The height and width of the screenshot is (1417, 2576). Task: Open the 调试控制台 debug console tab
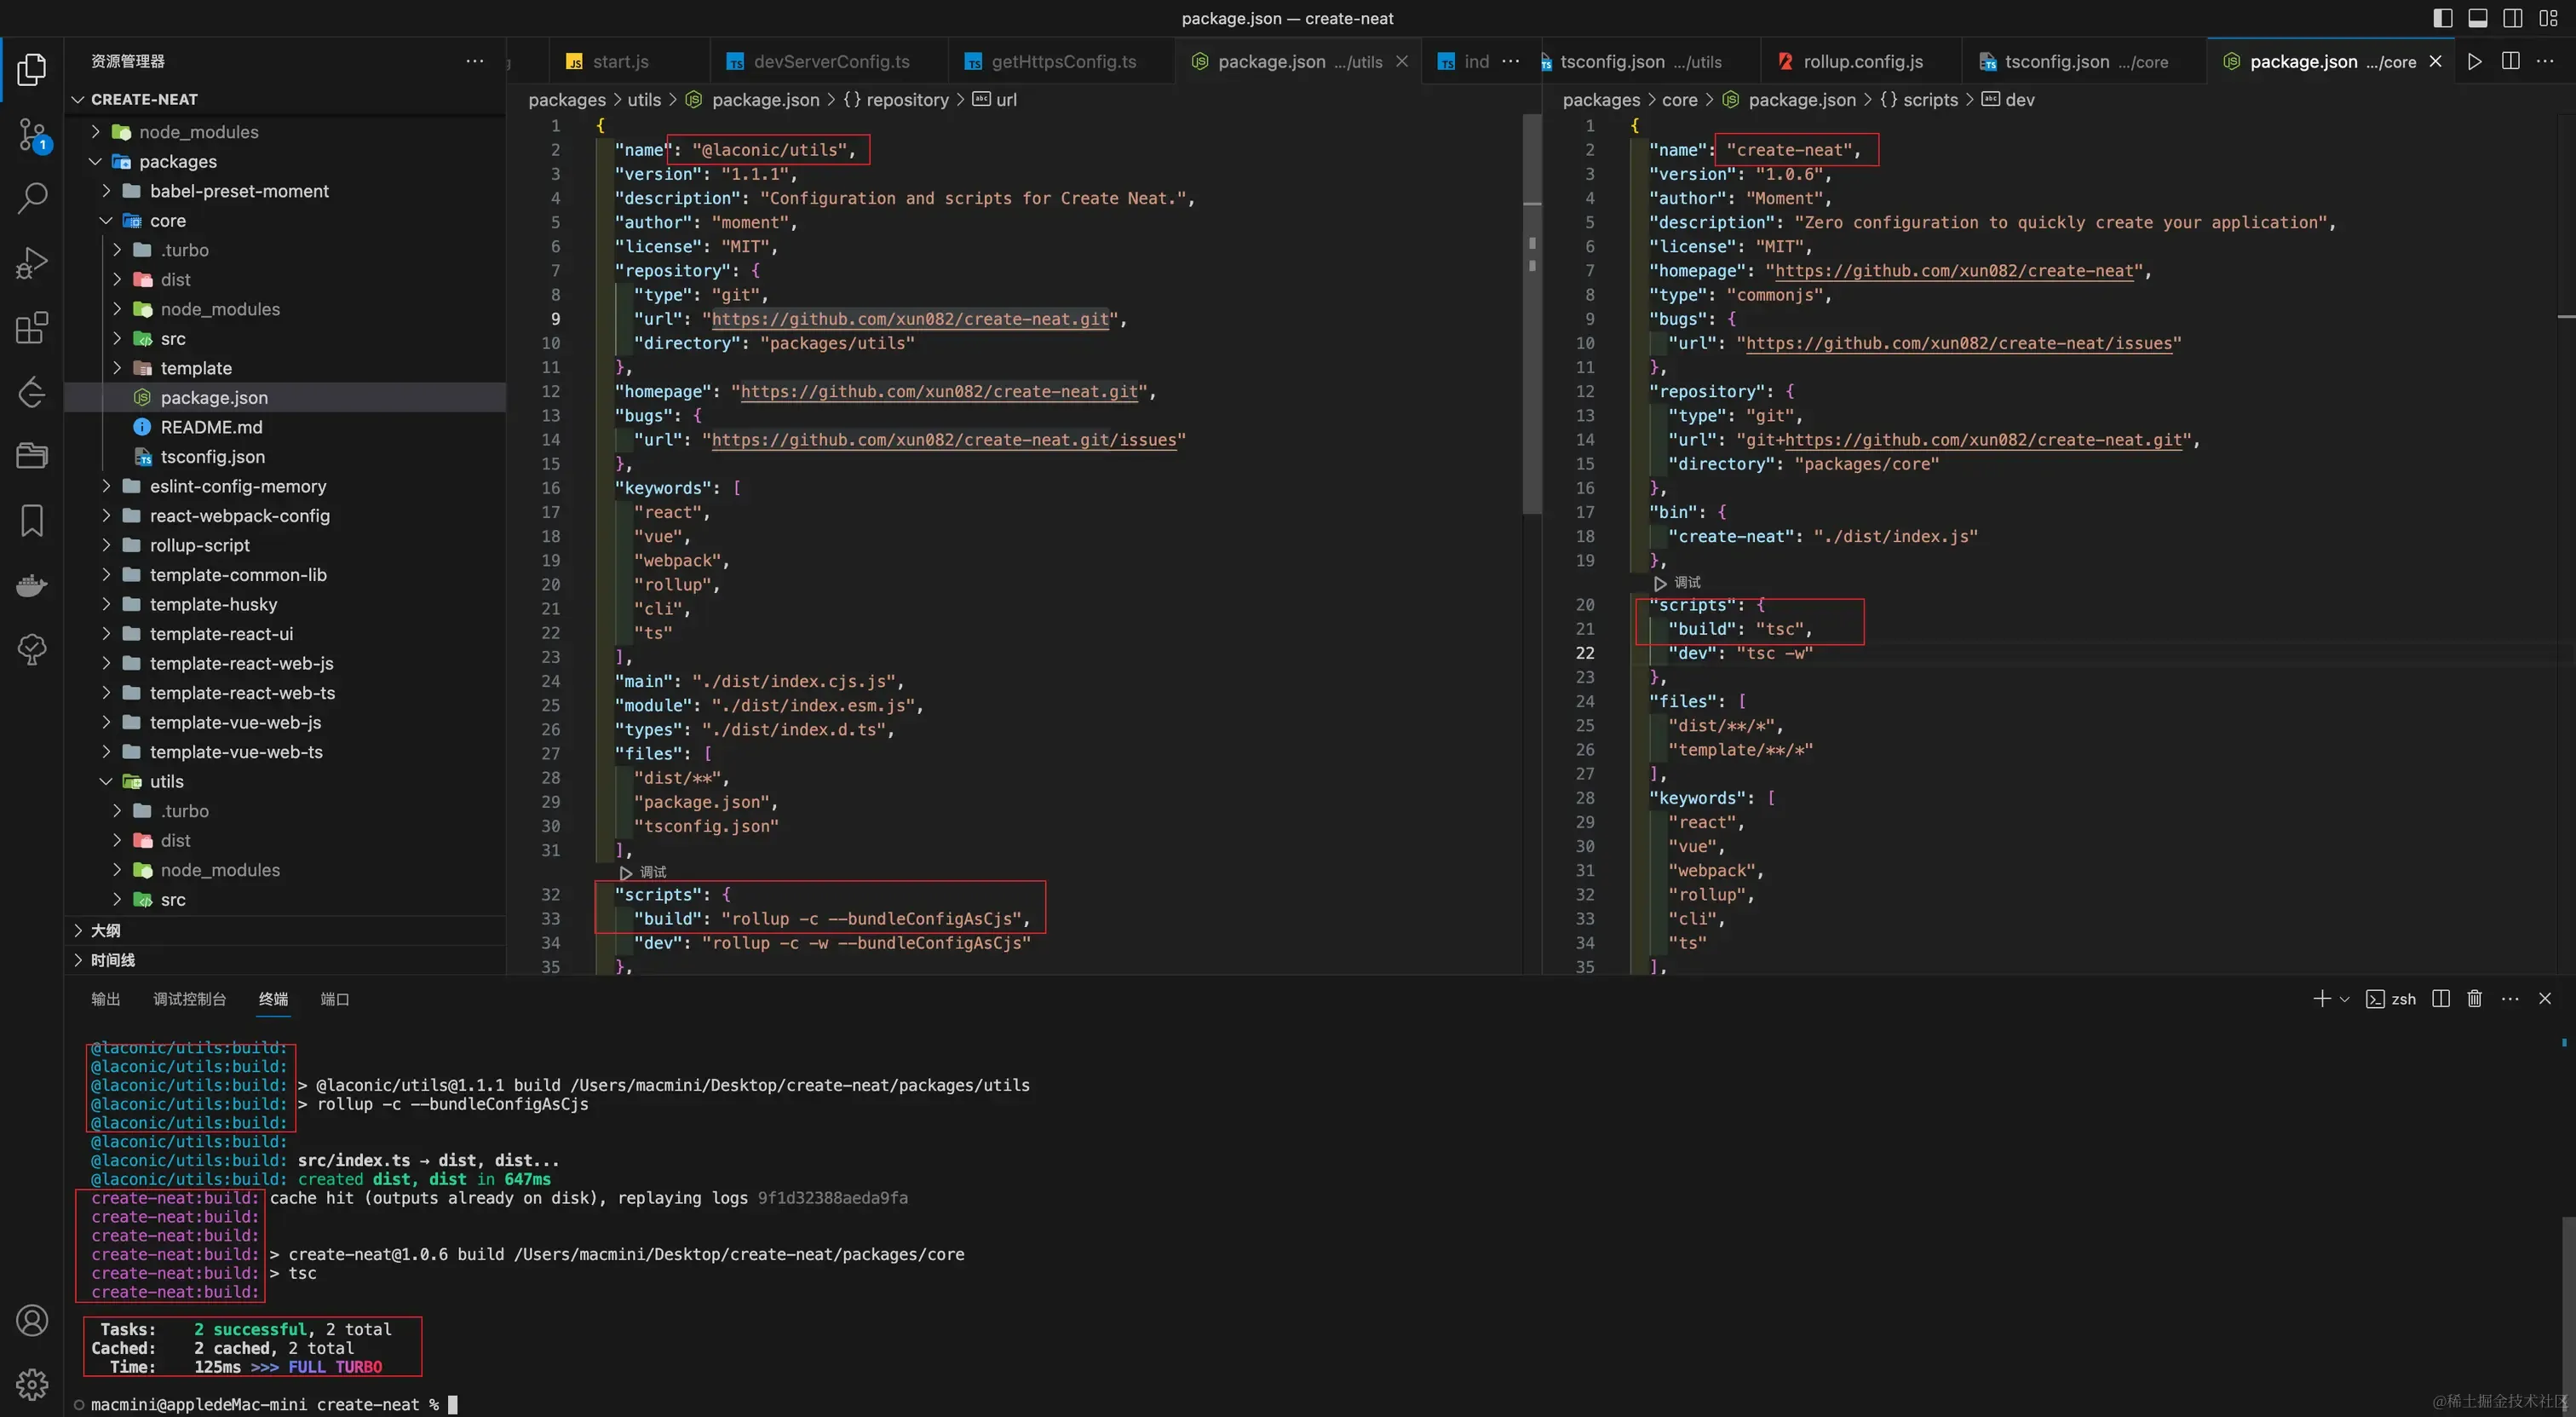[x=189, y=999]
